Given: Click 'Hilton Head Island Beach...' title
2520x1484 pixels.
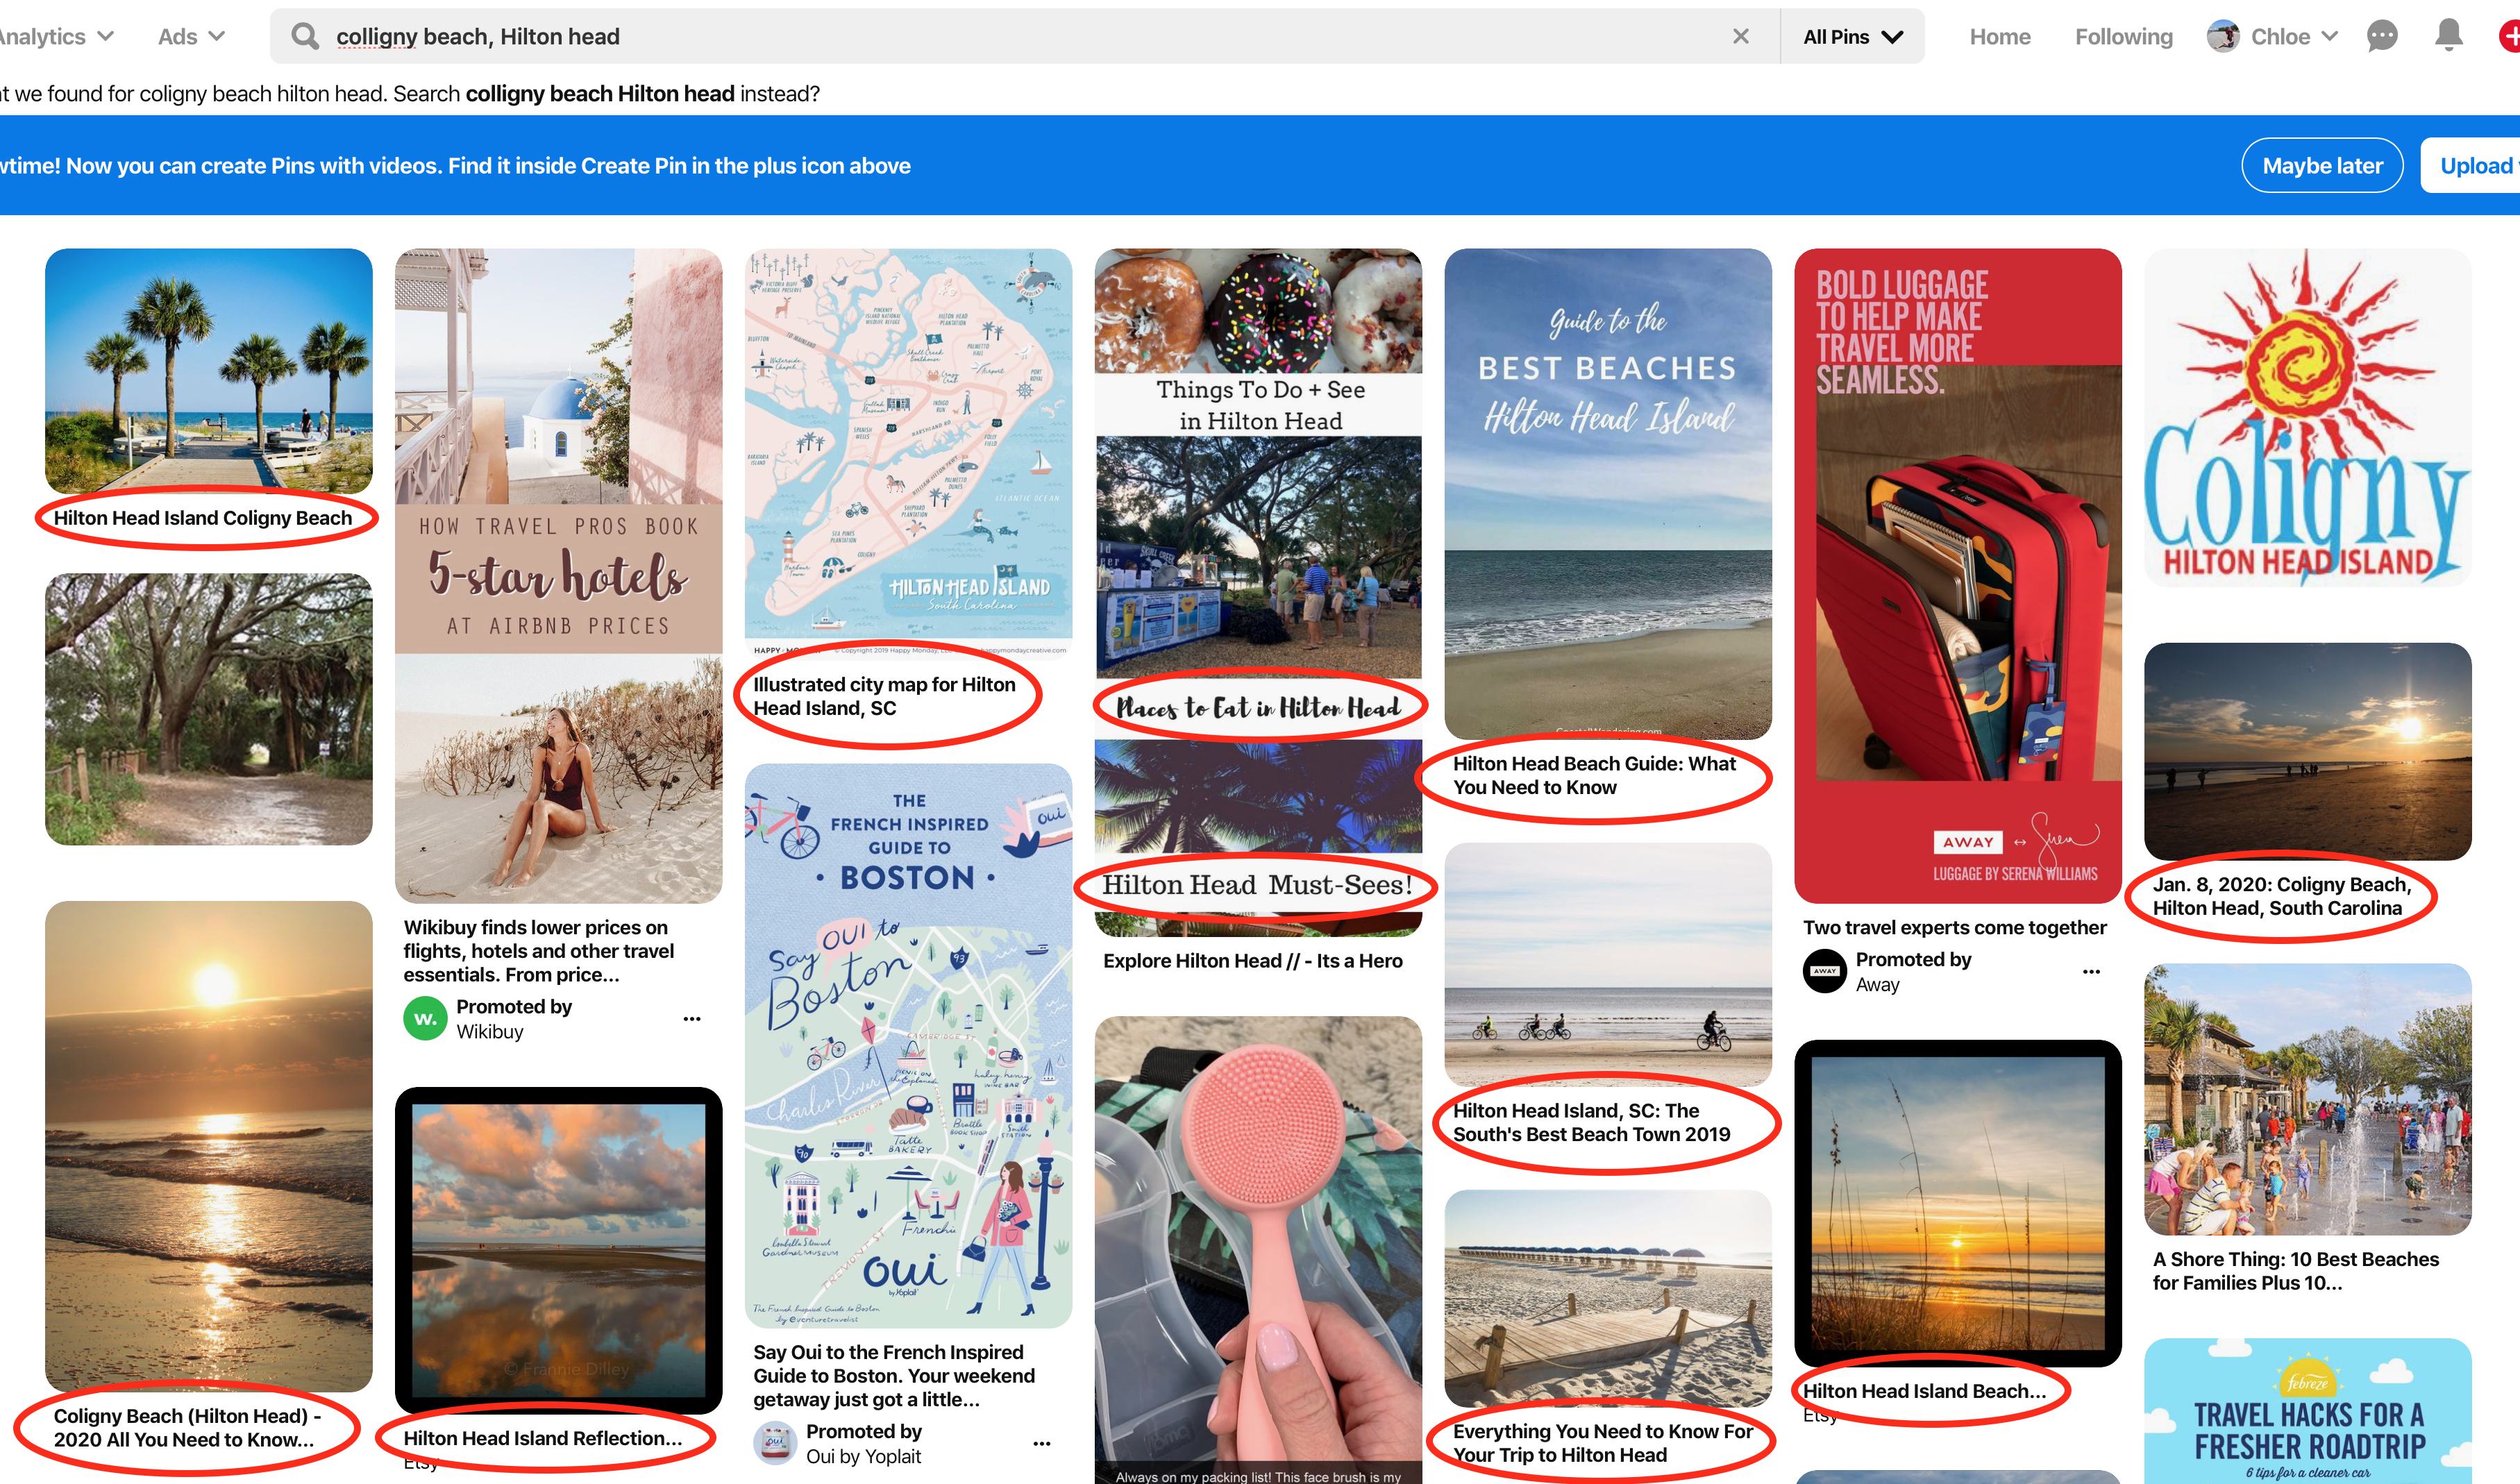Looking at the screenshot, I should 1925,1391.
